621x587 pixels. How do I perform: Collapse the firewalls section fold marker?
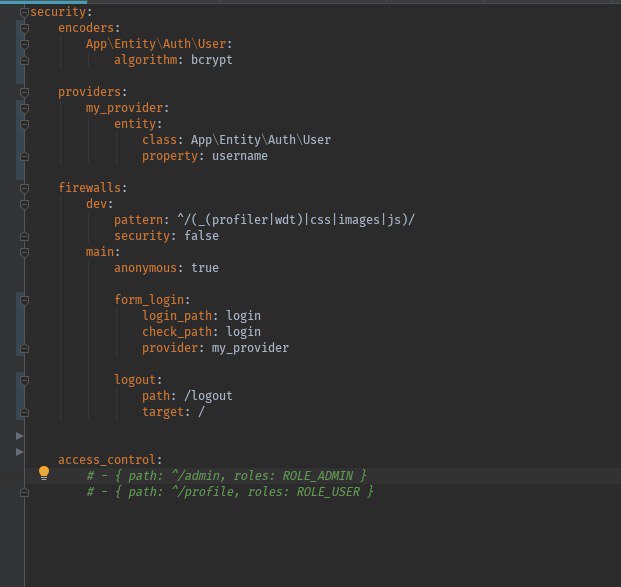(x=24, y=188)
